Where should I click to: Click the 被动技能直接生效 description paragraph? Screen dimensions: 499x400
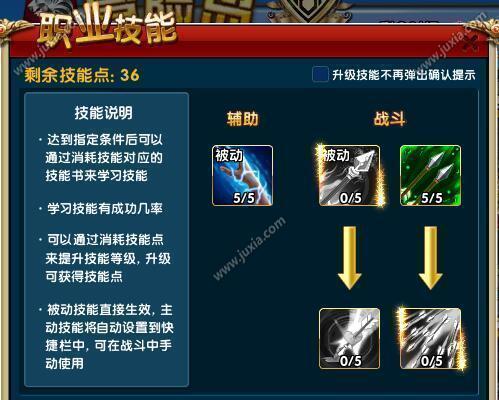coord(106,337)
